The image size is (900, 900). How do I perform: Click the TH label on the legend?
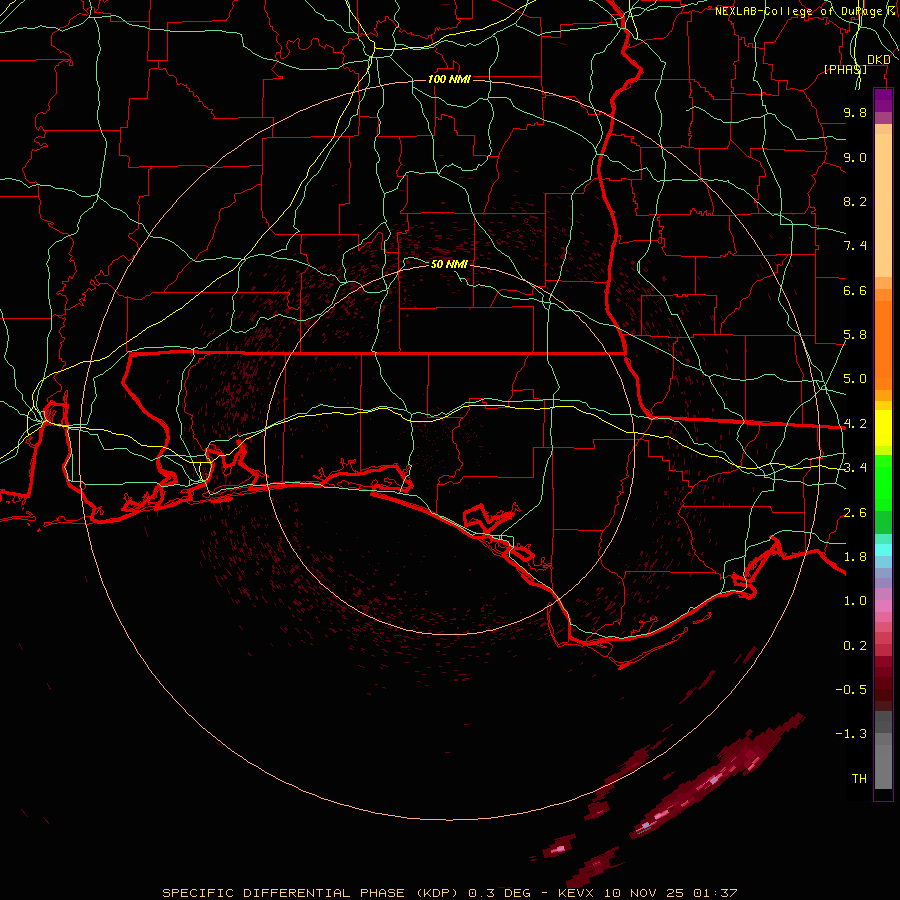(859, 779)
